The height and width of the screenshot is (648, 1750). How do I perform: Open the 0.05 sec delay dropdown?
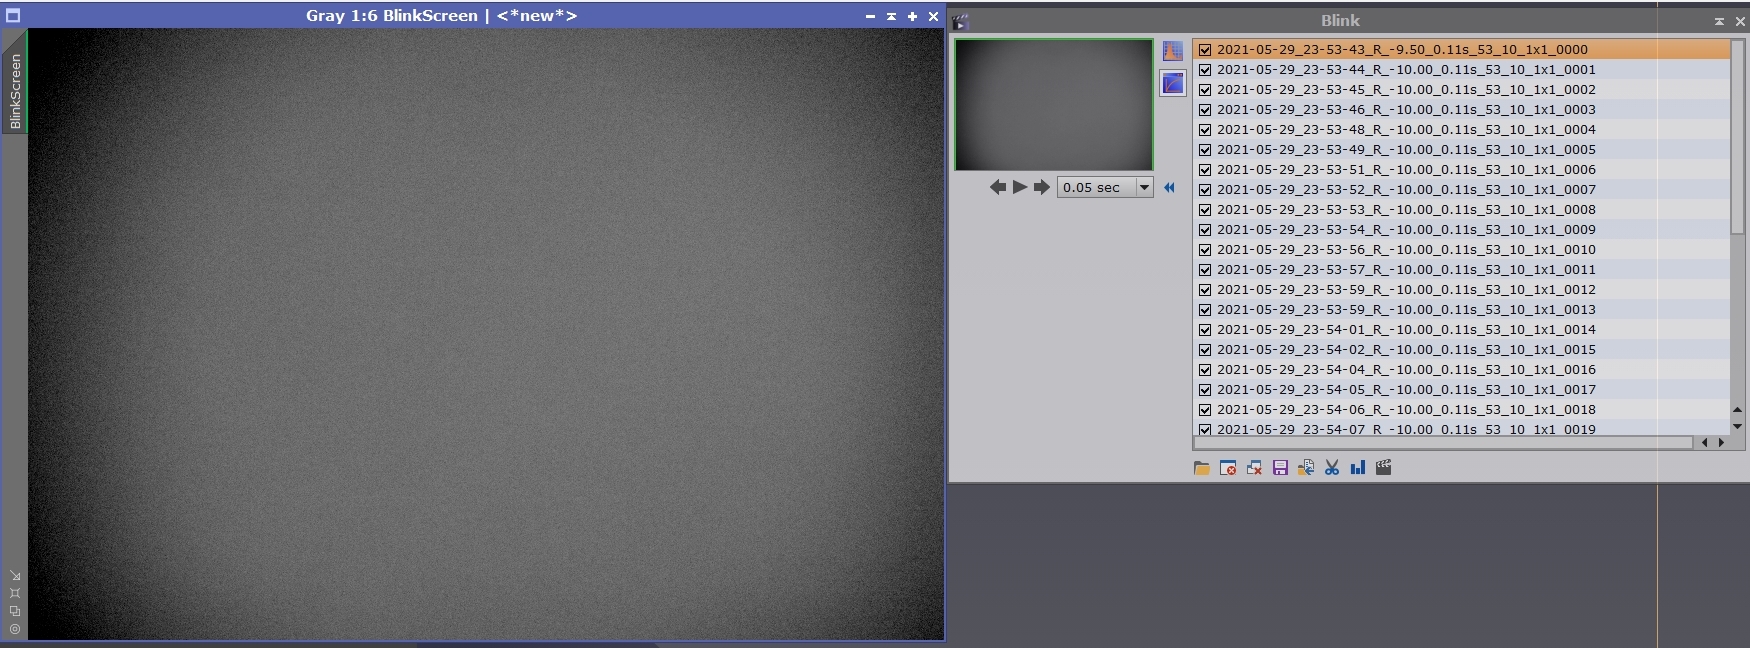[1145, 187]
